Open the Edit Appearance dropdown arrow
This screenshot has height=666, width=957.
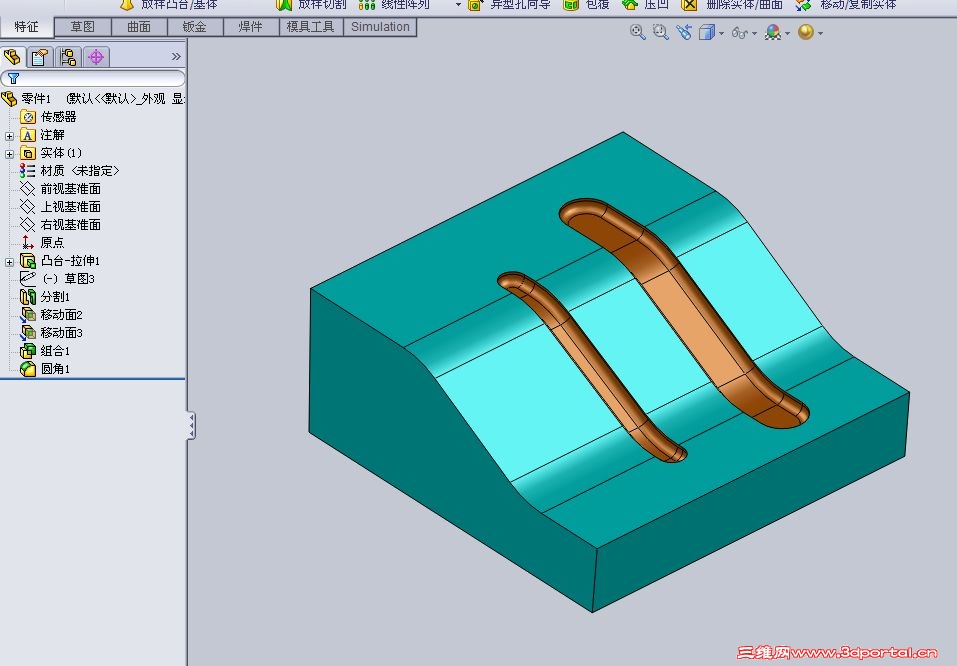(787, 33)
